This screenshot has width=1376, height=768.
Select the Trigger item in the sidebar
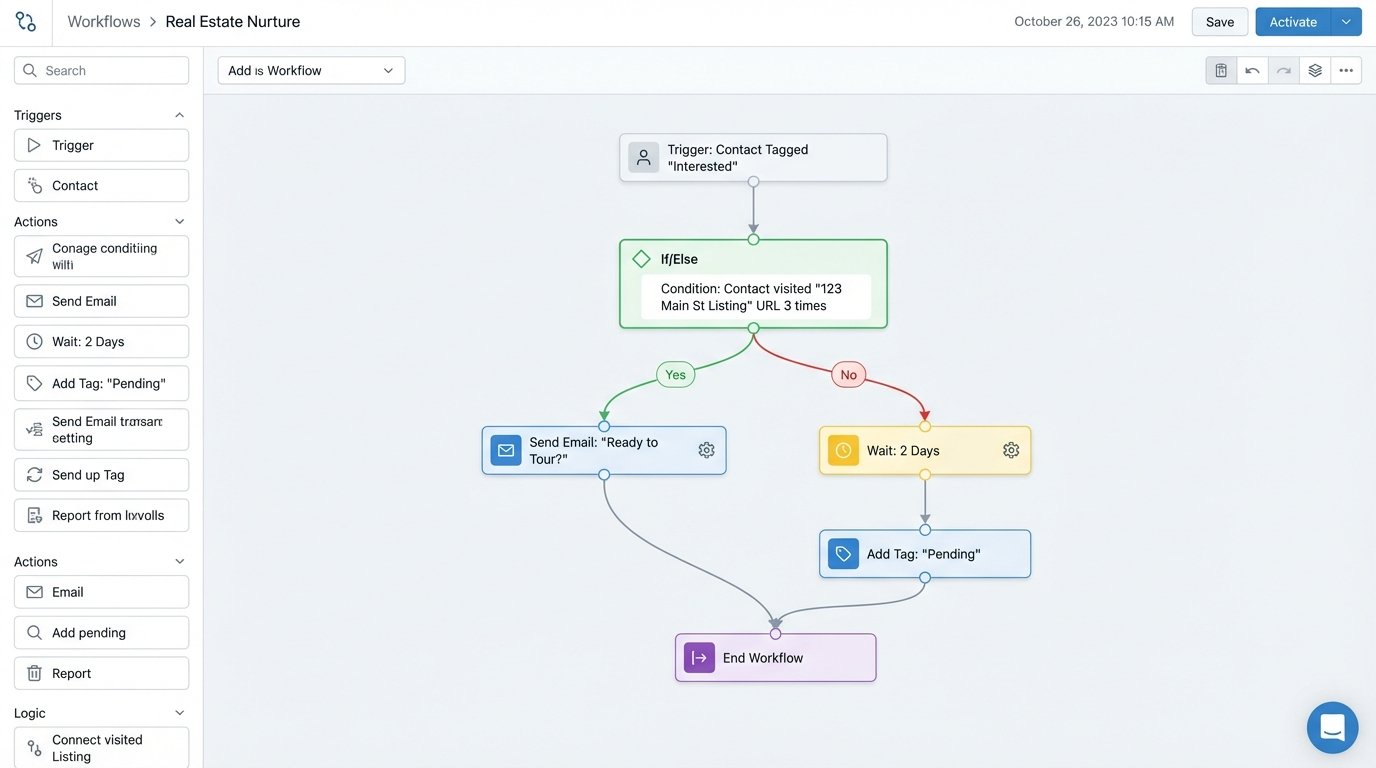(100, 145)
